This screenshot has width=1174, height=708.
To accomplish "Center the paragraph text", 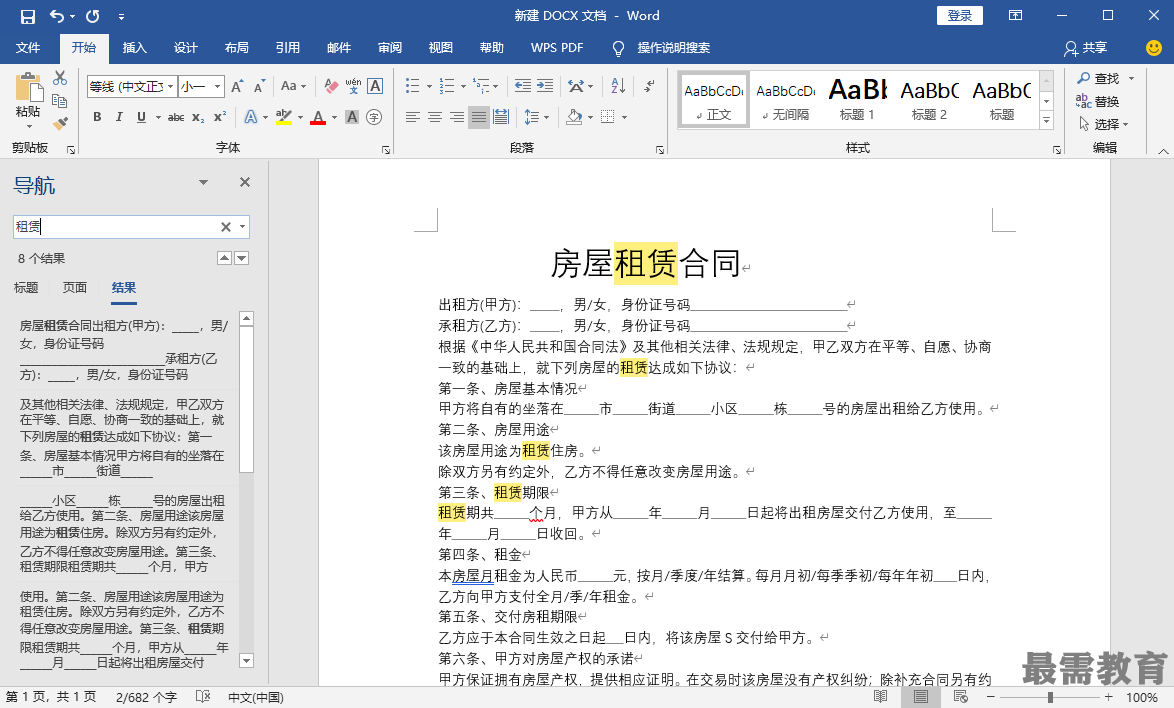I will 434,118.
